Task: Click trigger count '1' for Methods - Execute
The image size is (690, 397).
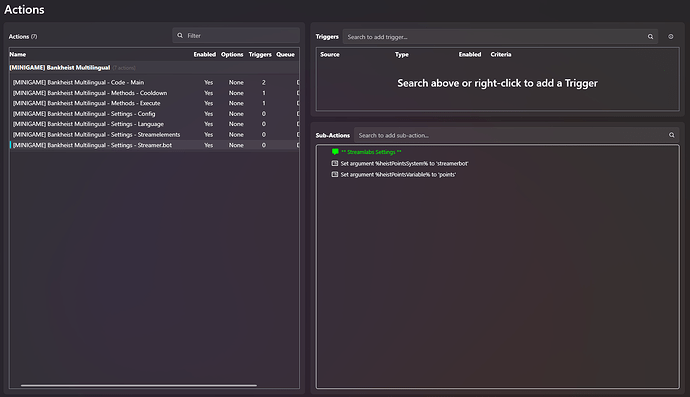Action: pos(264,103)
